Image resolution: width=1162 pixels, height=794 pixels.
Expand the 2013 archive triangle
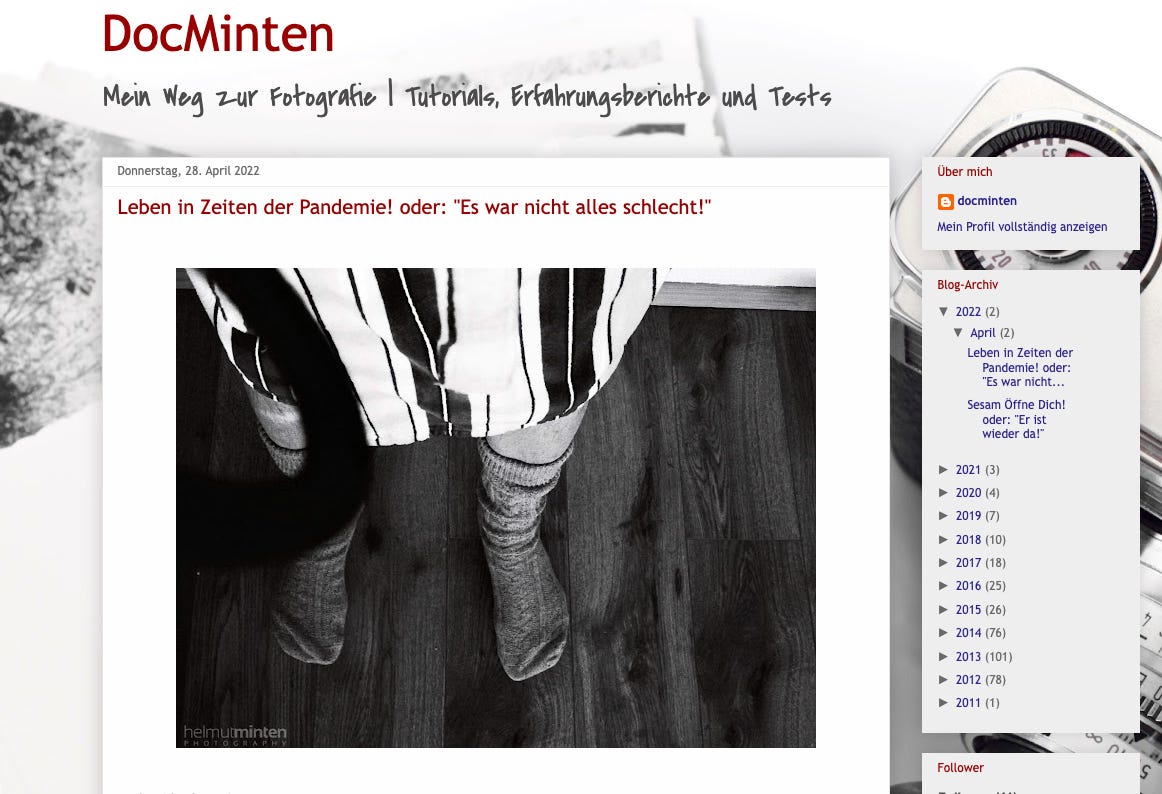coord(944,656)
